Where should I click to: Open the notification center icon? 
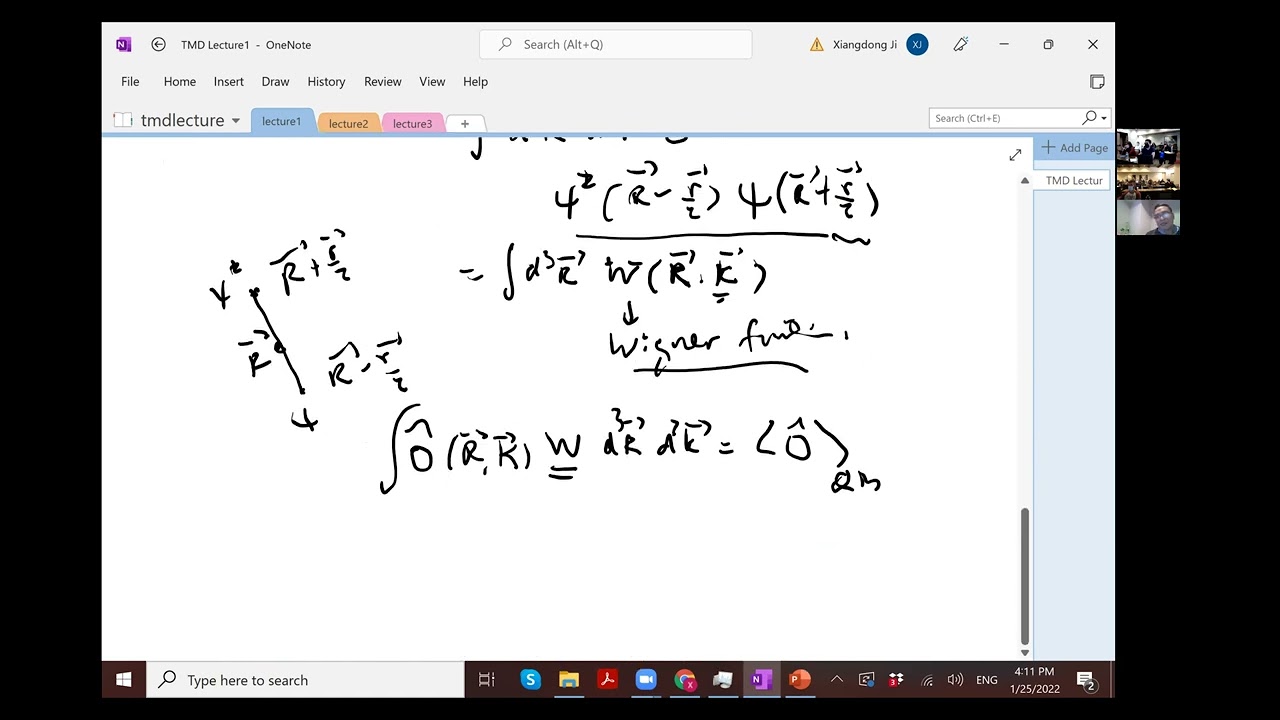[x=1086, y=681]
